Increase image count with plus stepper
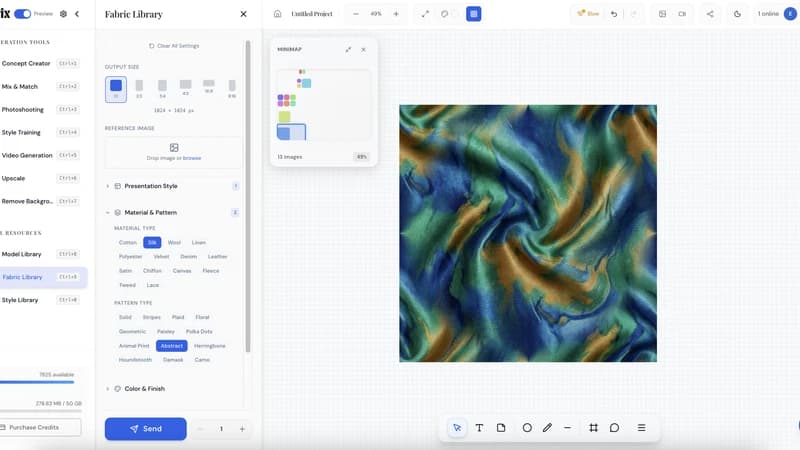 (x=242, y=429)
